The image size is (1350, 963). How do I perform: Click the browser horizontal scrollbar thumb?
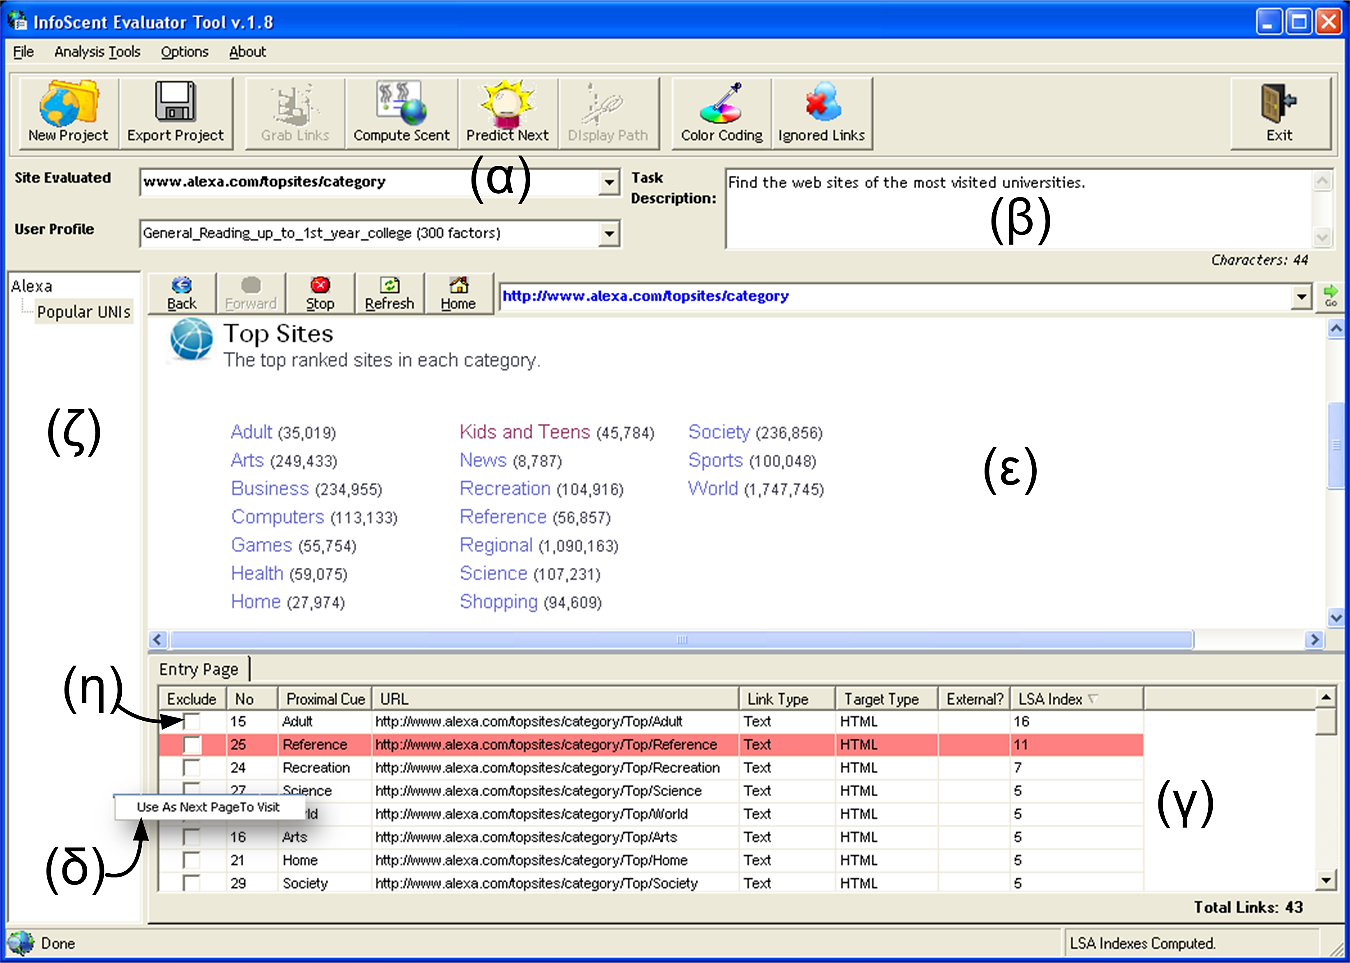click(682, 640)
